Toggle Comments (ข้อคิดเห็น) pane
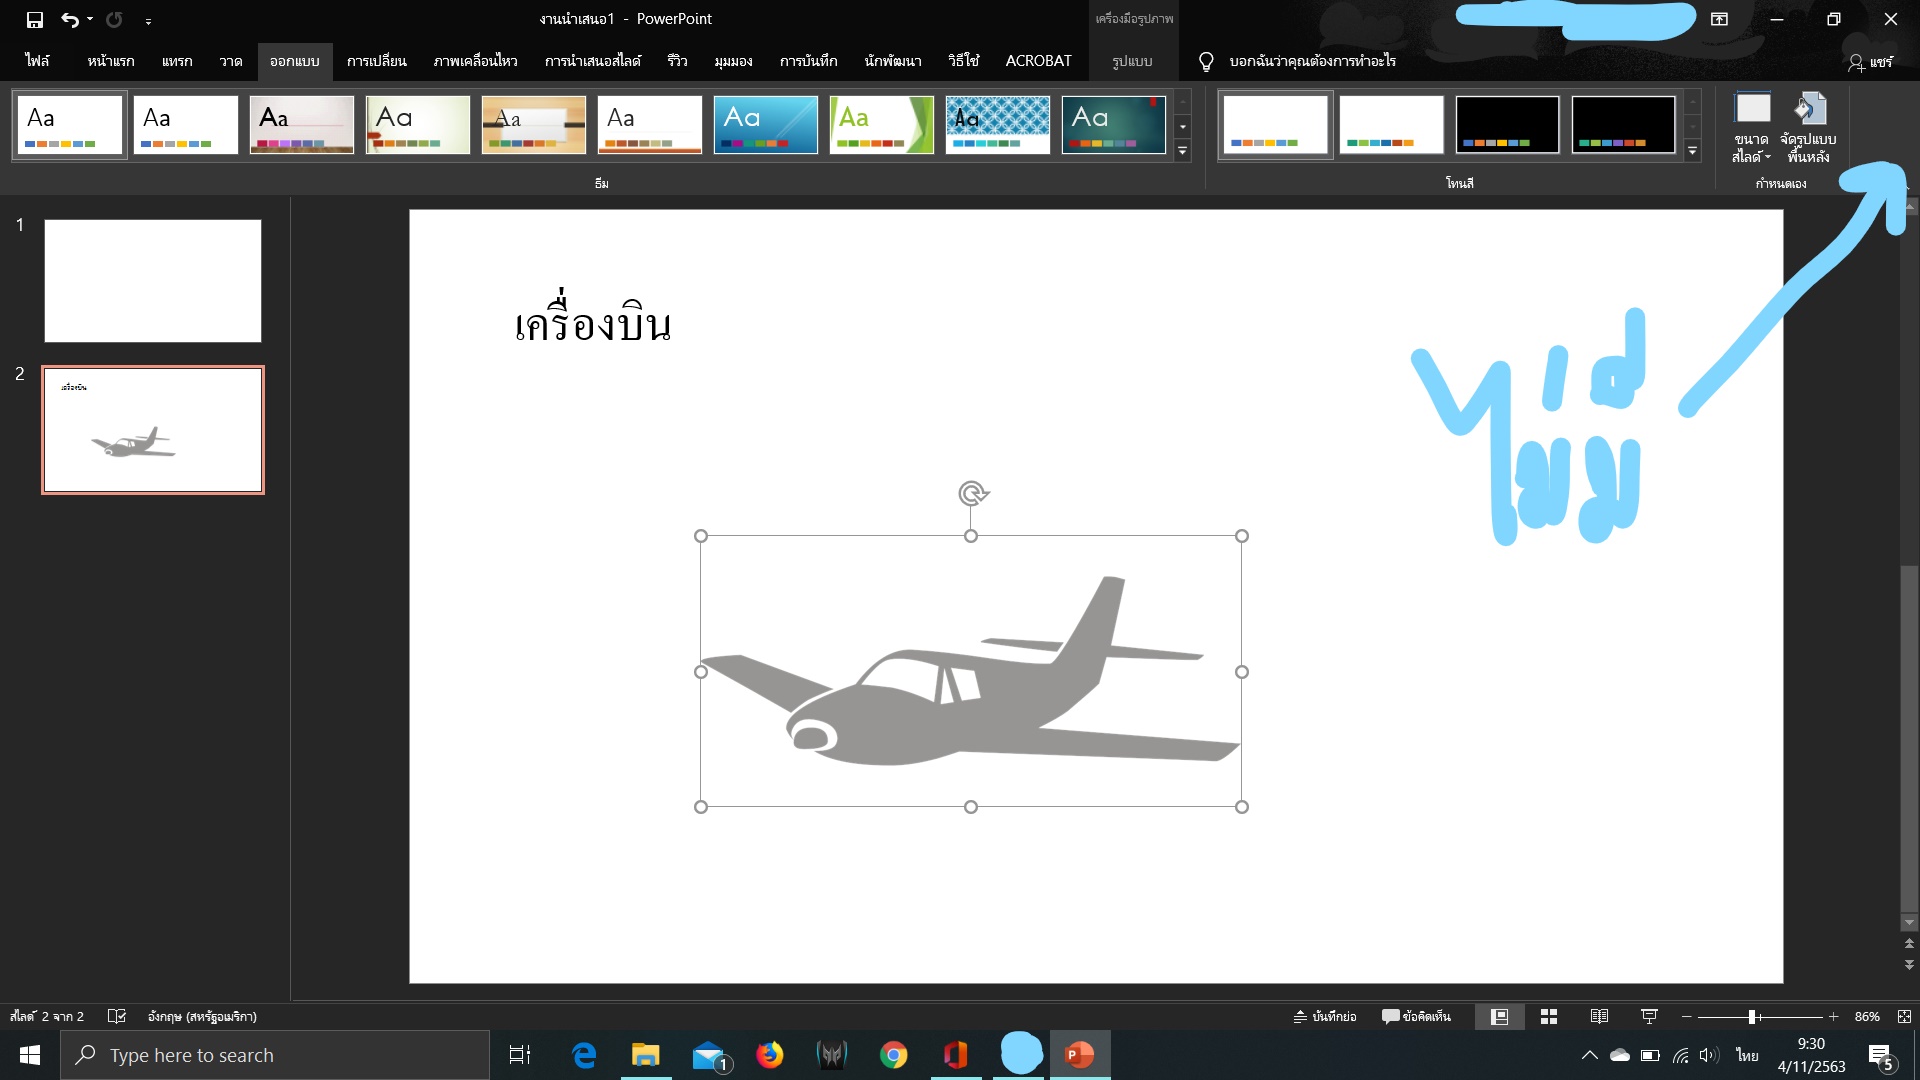This screenshot has width=1920, height=1080. click(1416, 1016)
